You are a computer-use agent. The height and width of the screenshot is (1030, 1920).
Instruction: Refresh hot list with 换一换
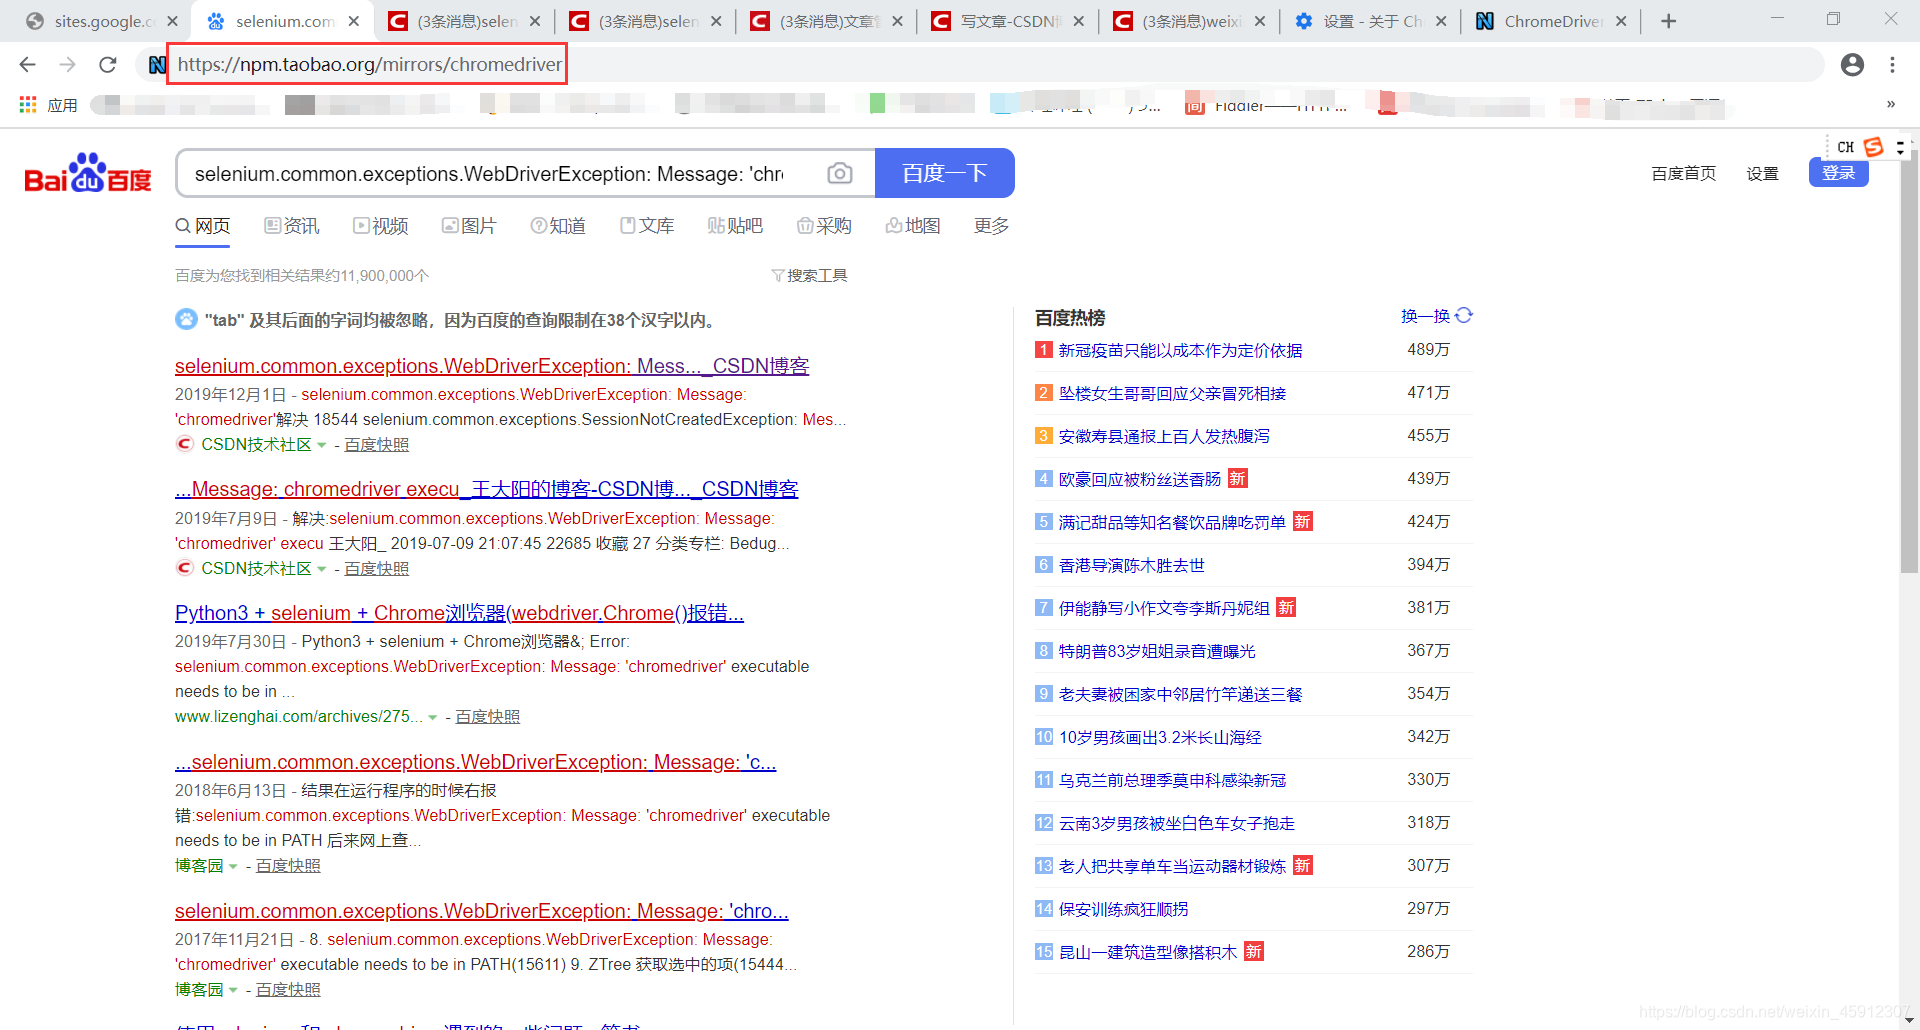(1436, 316)
